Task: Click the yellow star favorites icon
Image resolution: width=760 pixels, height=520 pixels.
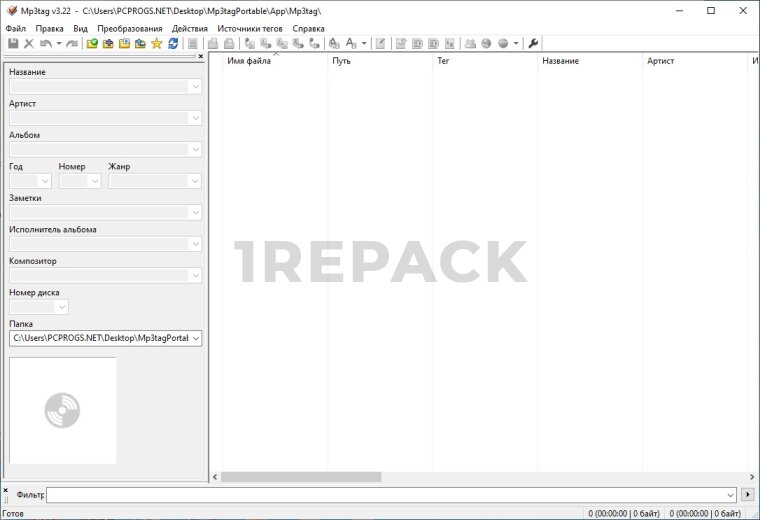Action: click(156, 44)
